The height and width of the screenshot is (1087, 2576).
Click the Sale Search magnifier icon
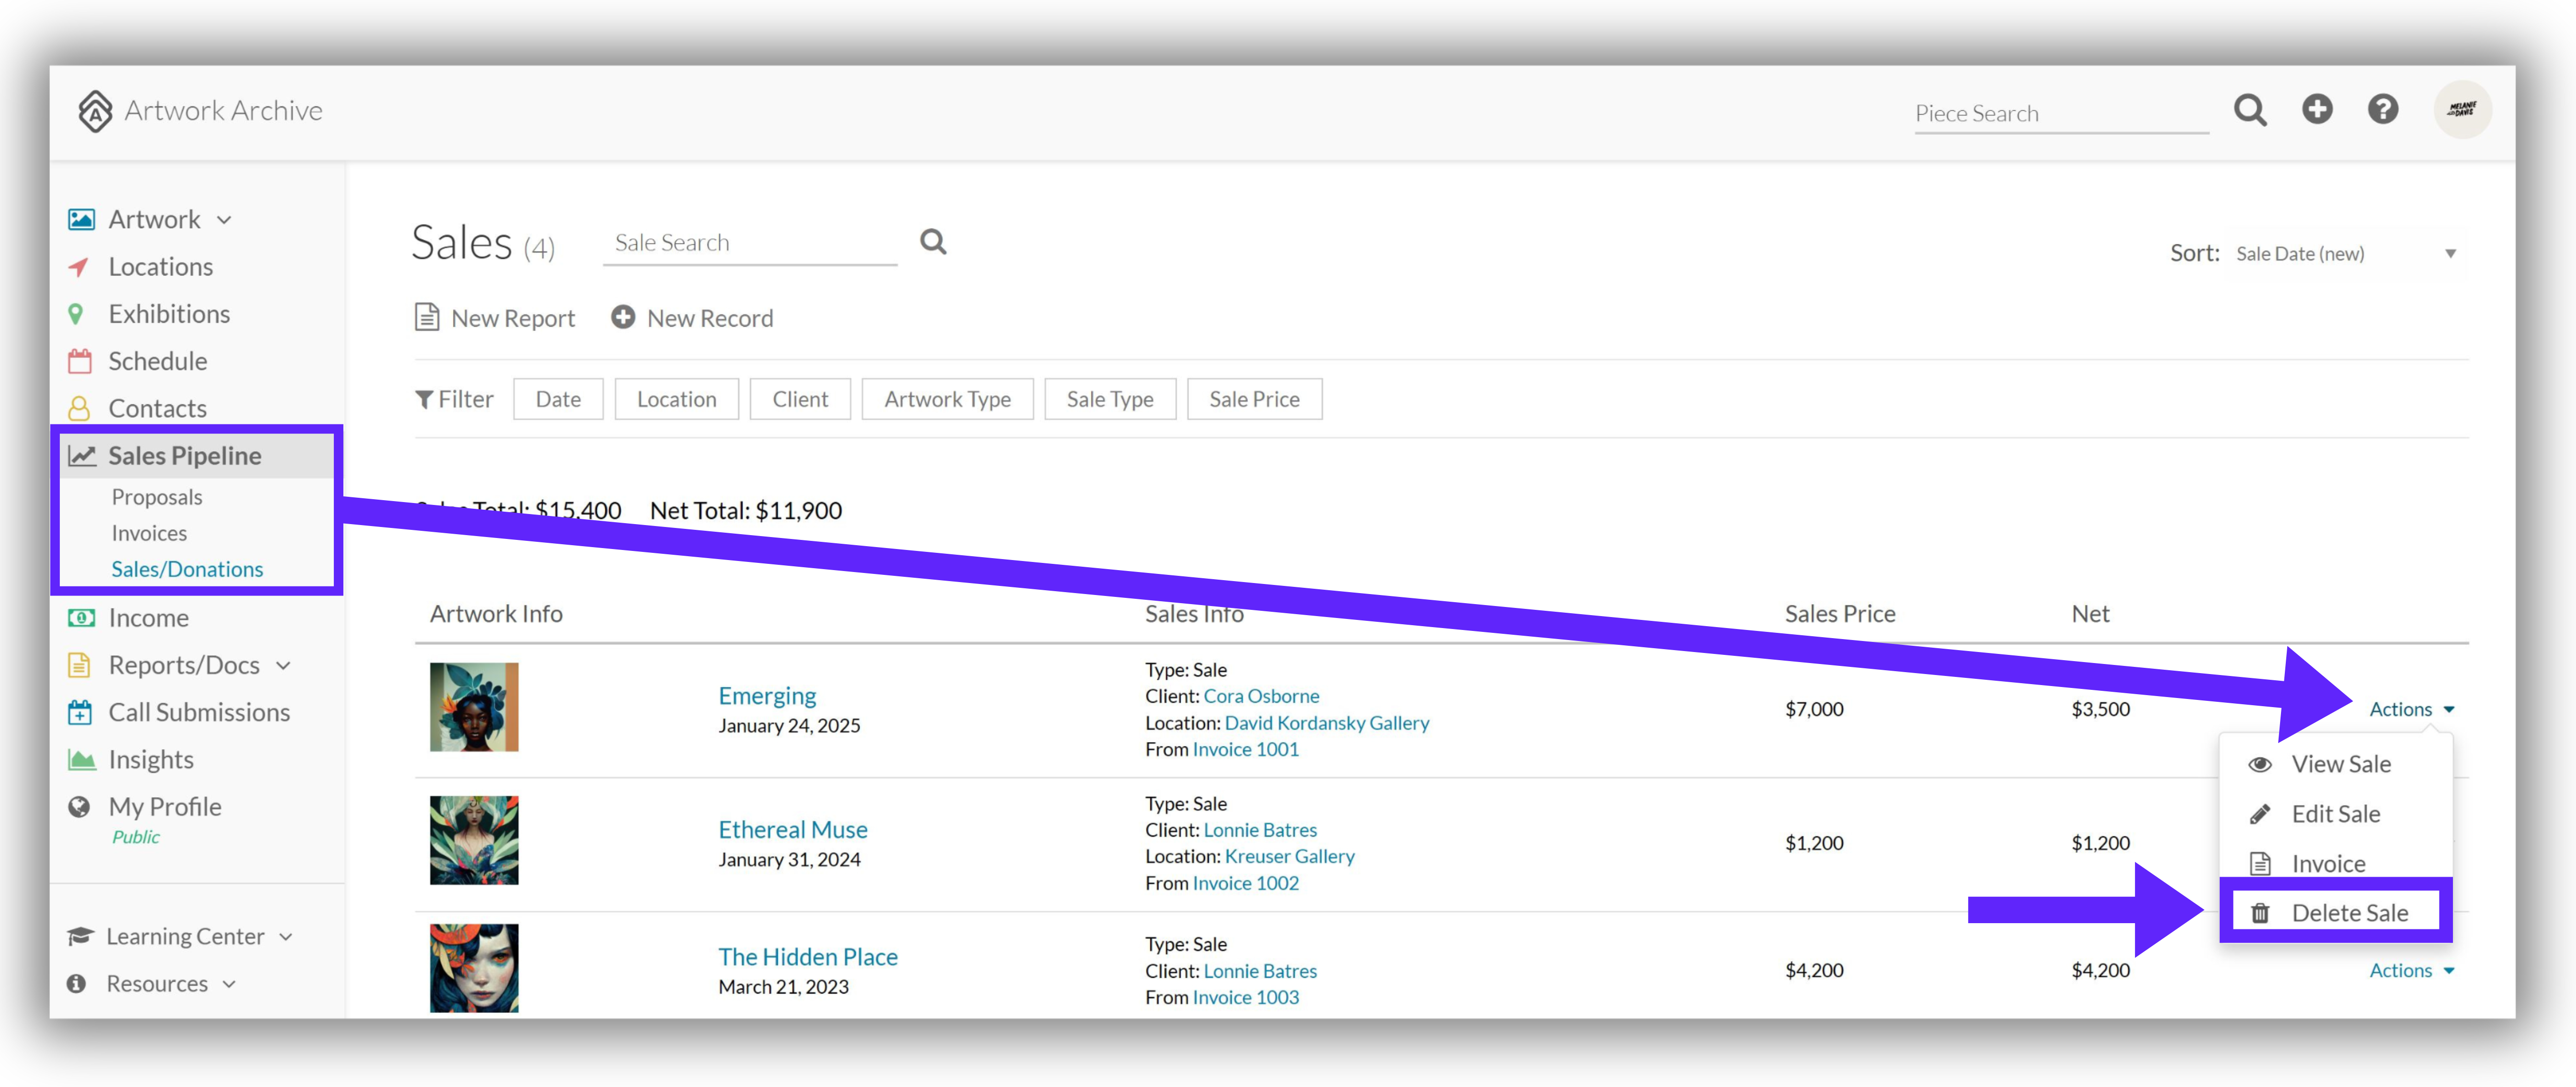pyautogui.click(x=933, y=241)
